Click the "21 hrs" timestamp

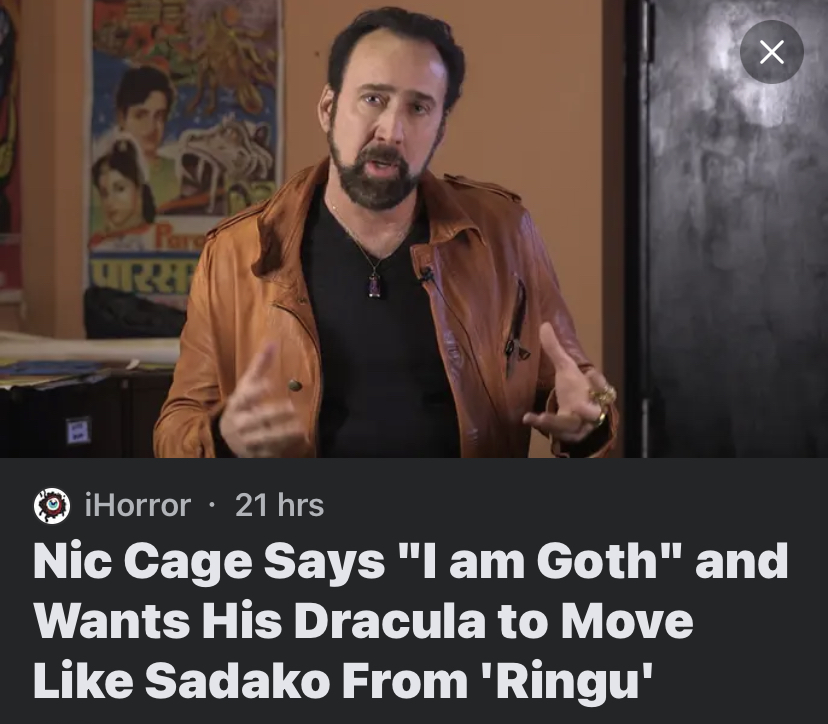click(279, 505)
